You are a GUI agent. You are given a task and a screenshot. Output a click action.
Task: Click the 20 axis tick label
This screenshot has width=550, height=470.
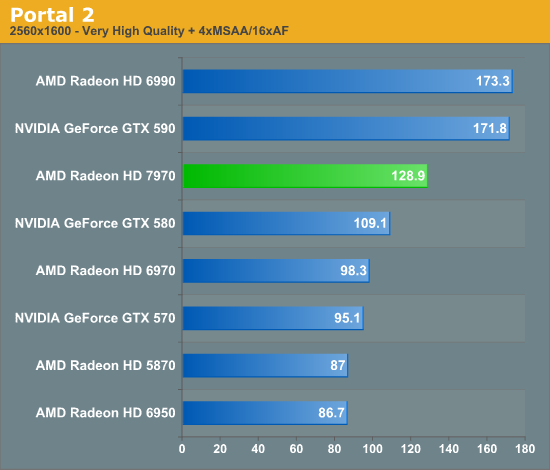(x=220, y=449)
